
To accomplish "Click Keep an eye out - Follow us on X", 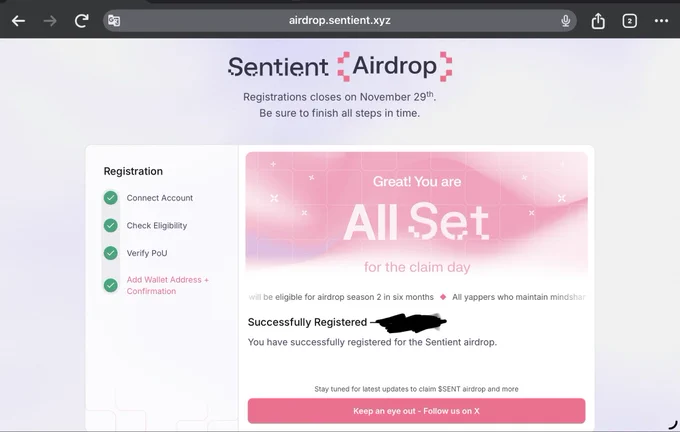I will [416, 411].
